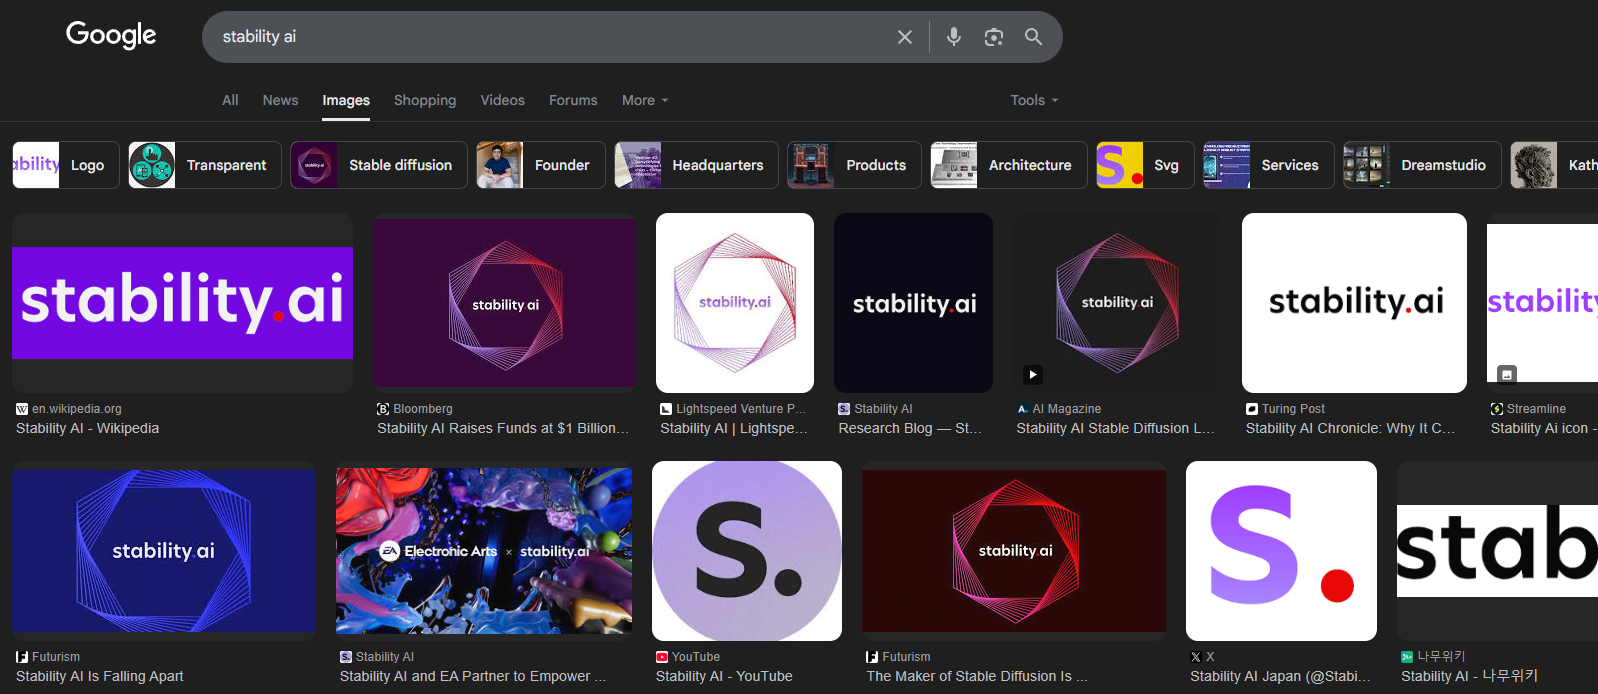Start voice search with the microphone icon

954,37
